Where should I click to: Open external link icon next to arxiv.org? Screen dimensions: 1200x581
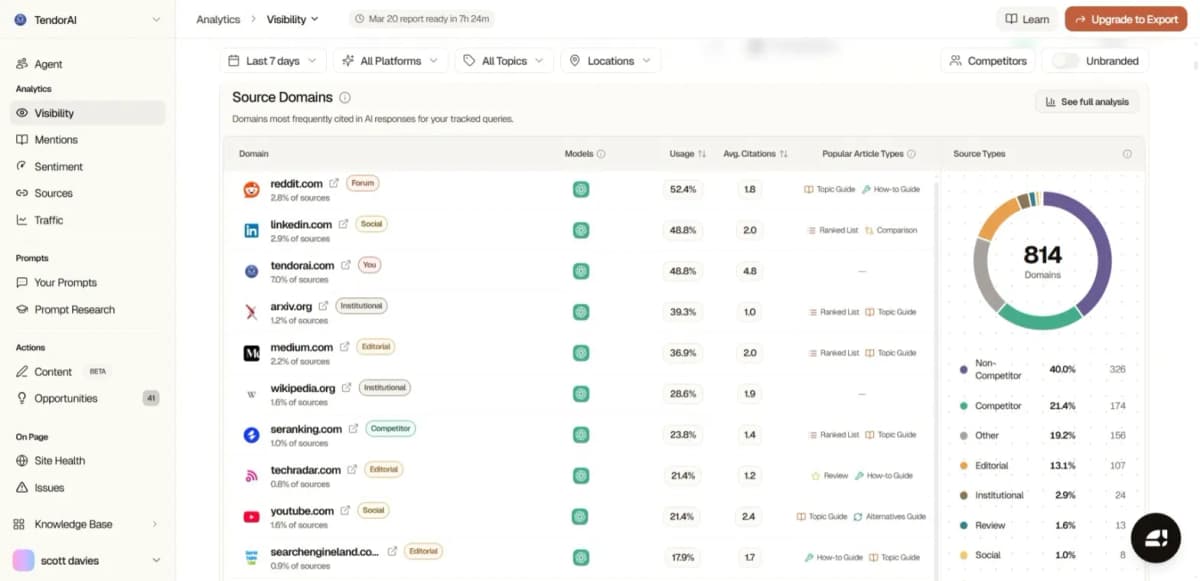click(324, 307)
